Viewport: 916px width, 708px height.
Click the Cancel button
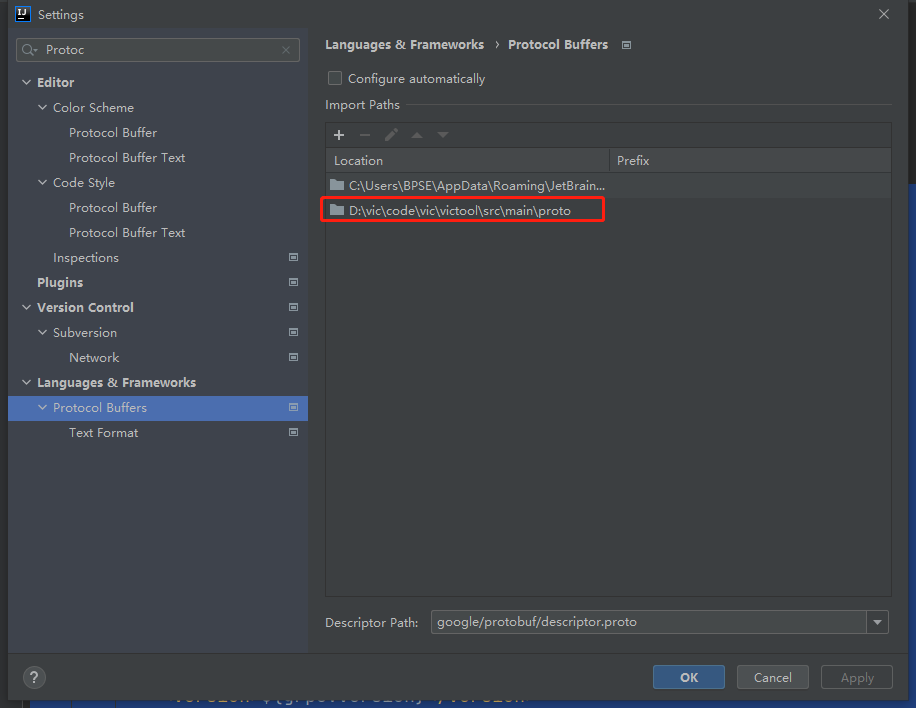773,678
